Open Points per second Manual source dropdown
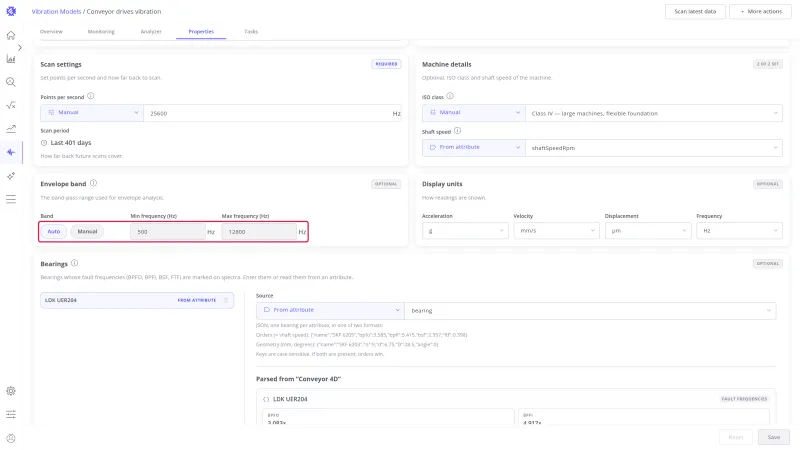Viewport: 800px width, 450px height. tap(92, 113)
